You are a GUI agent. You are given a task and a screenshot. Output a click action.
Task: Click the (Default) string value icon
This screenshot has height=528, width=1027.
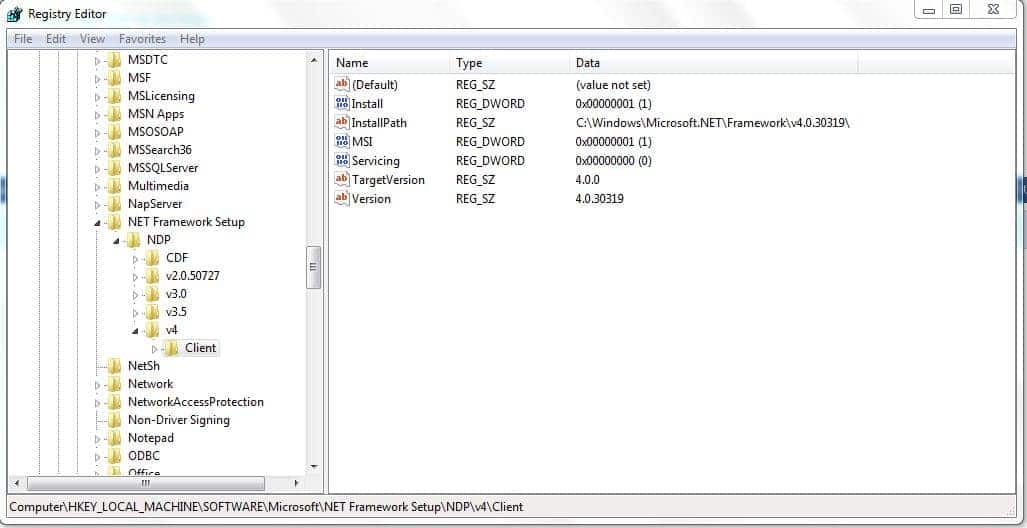(342, 85)
